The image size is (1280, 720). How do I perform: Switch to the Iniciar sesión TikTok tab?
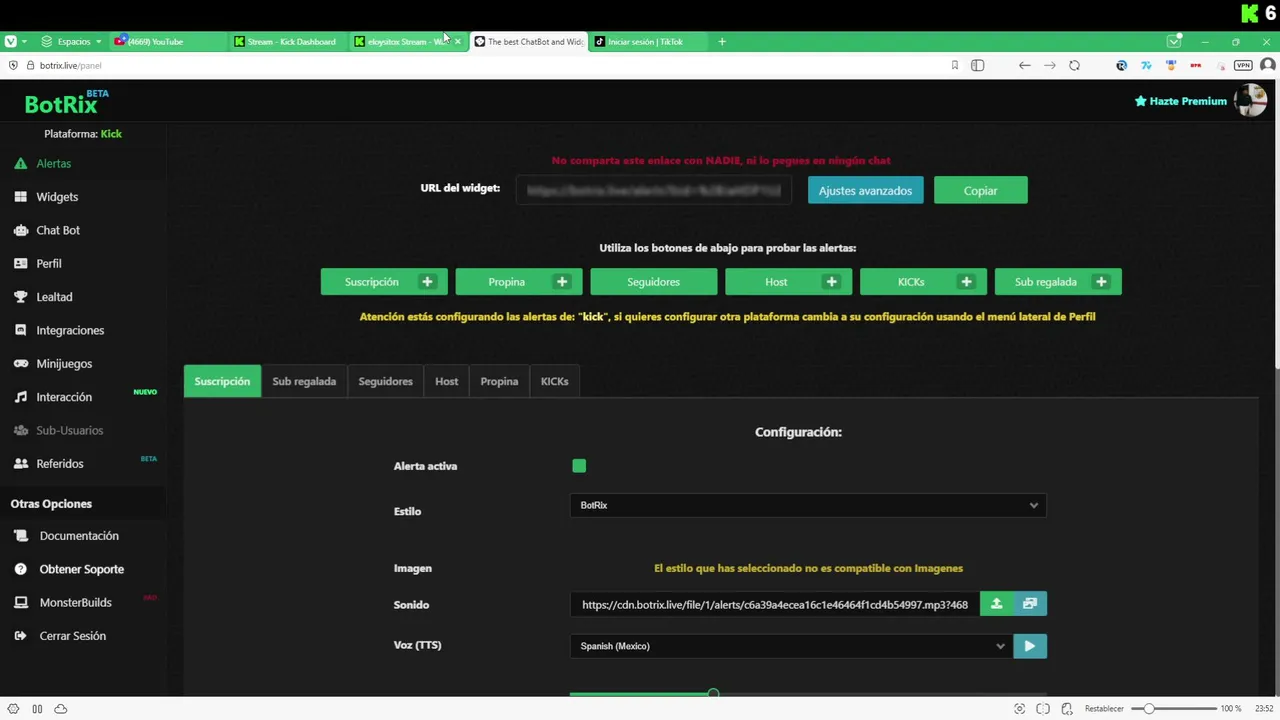click(647, 41)
